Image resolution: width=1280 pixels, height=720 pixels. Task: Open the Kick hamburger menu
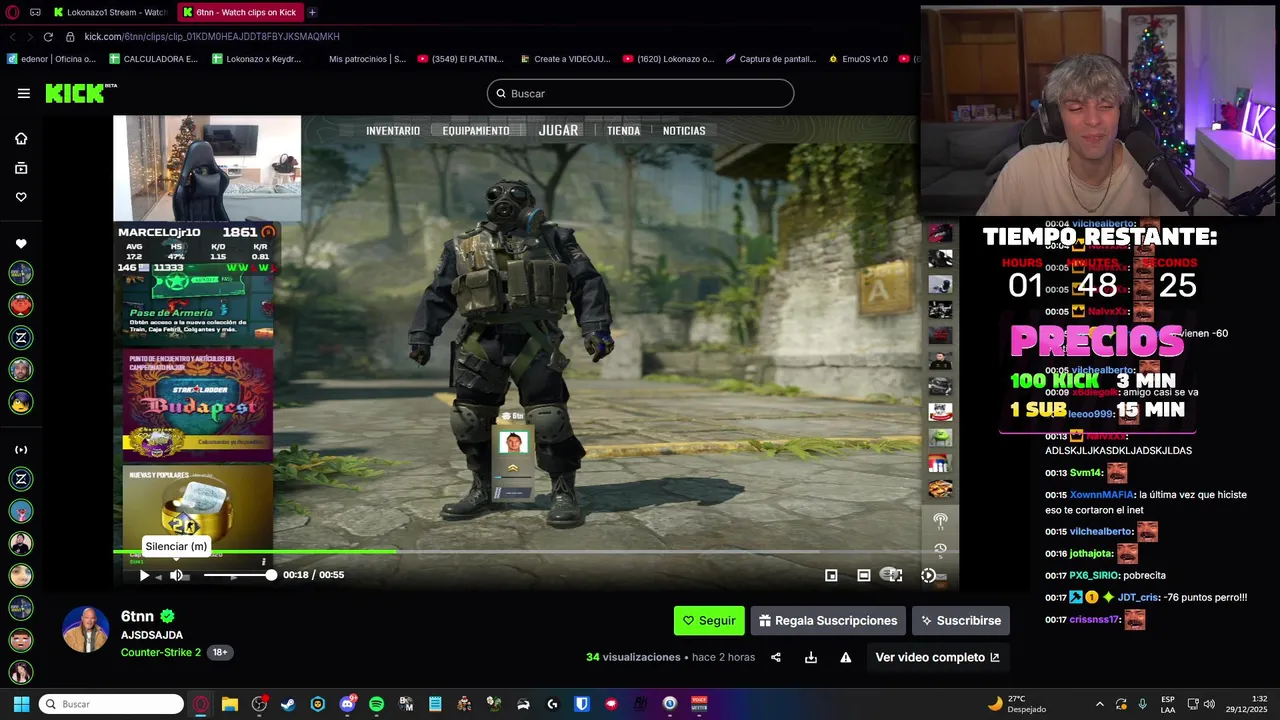[23, 93]
